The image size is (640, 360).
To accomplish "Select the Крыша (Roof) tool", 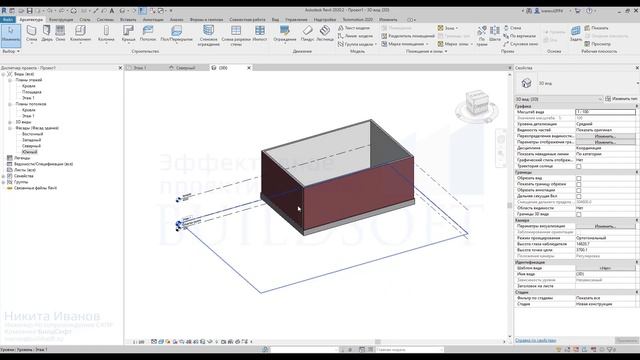I will tap(128, 33).
